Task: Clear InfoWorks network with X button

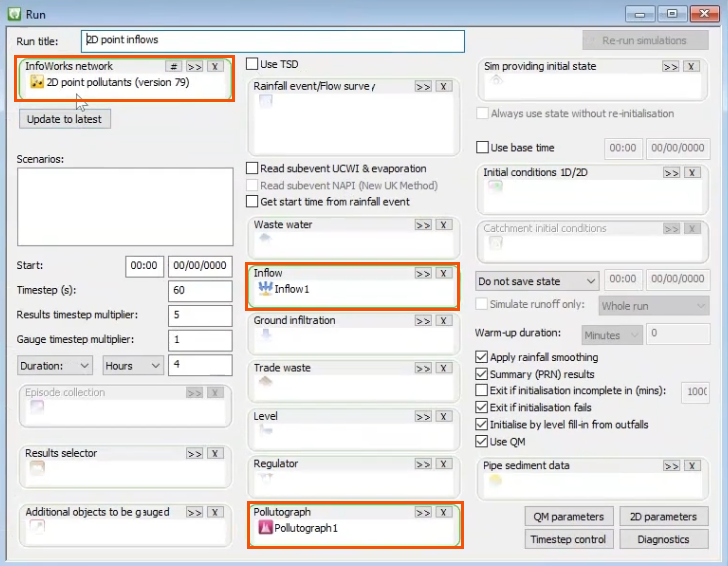Action: pyautogui.click(x=215, y=66)
